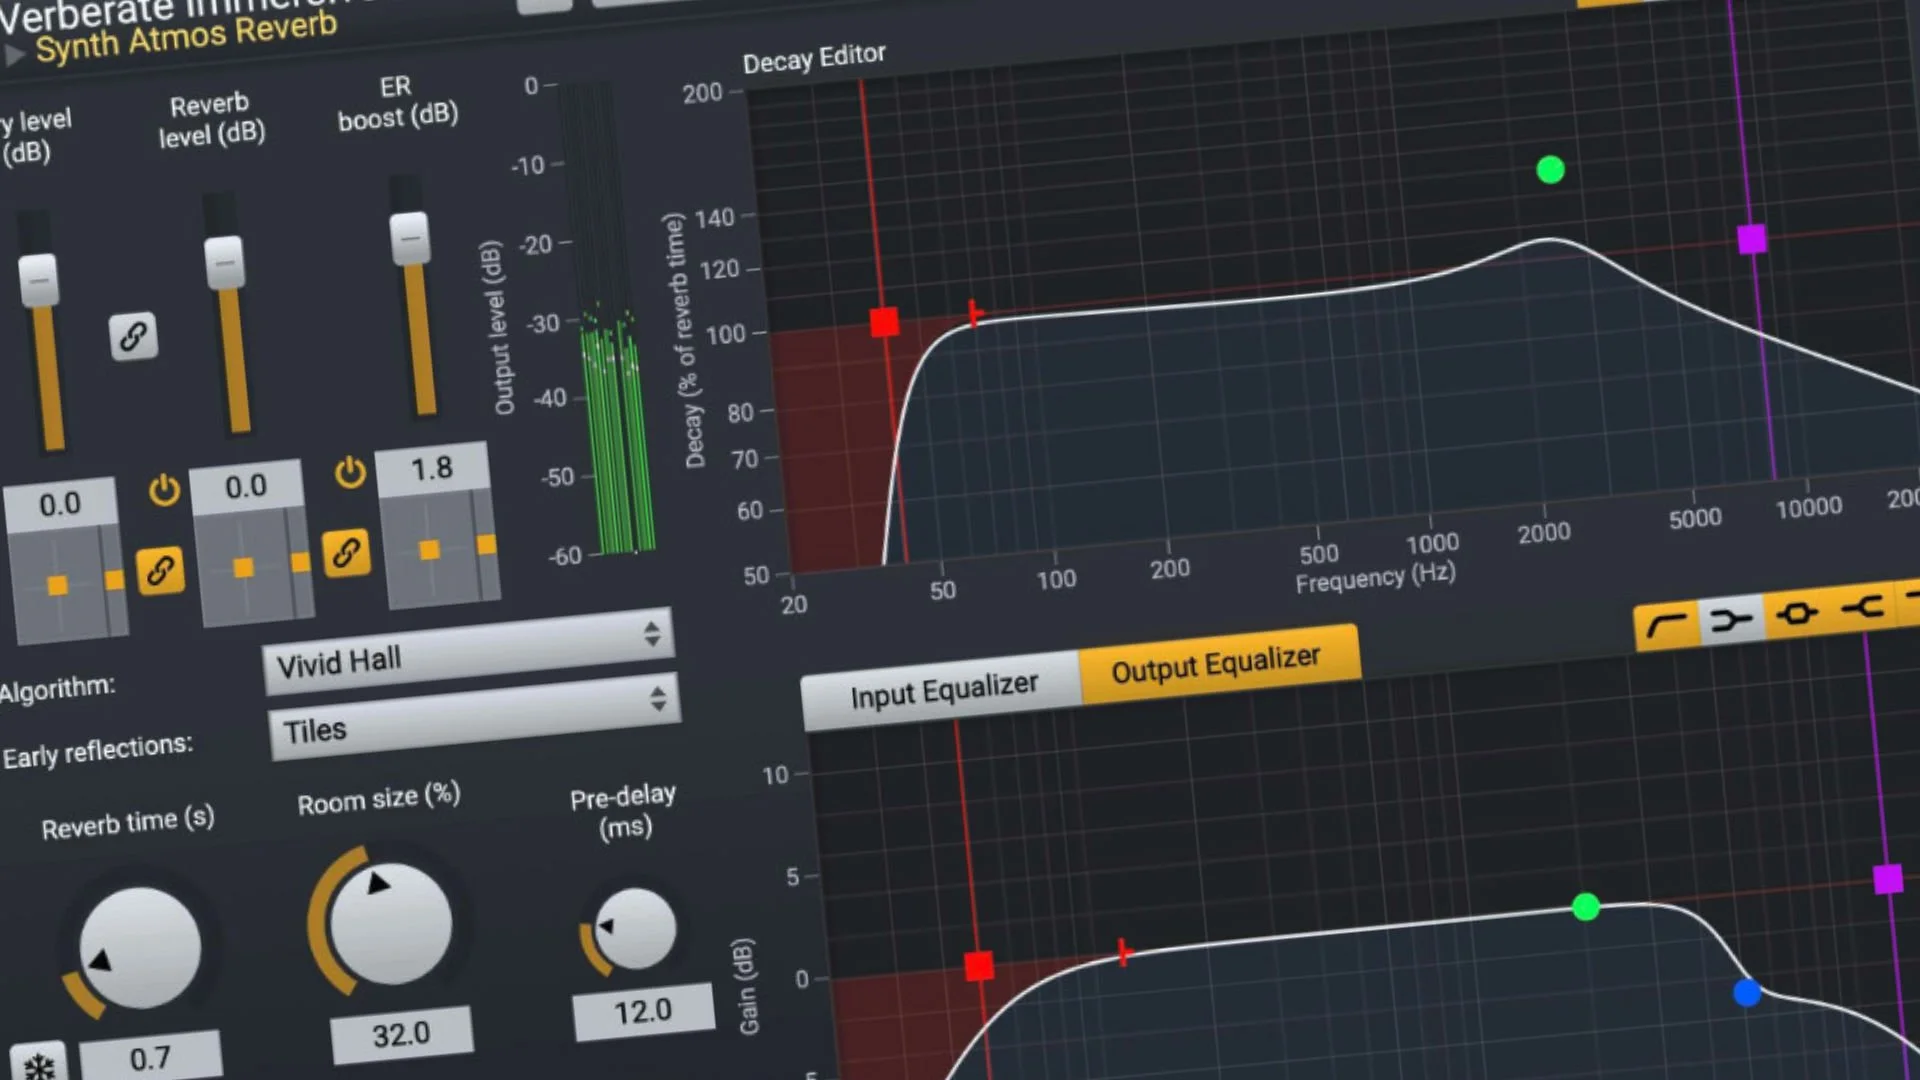Click the high-pass filter shape icon
The image size is (1920, 1080).
point(1665,626)
